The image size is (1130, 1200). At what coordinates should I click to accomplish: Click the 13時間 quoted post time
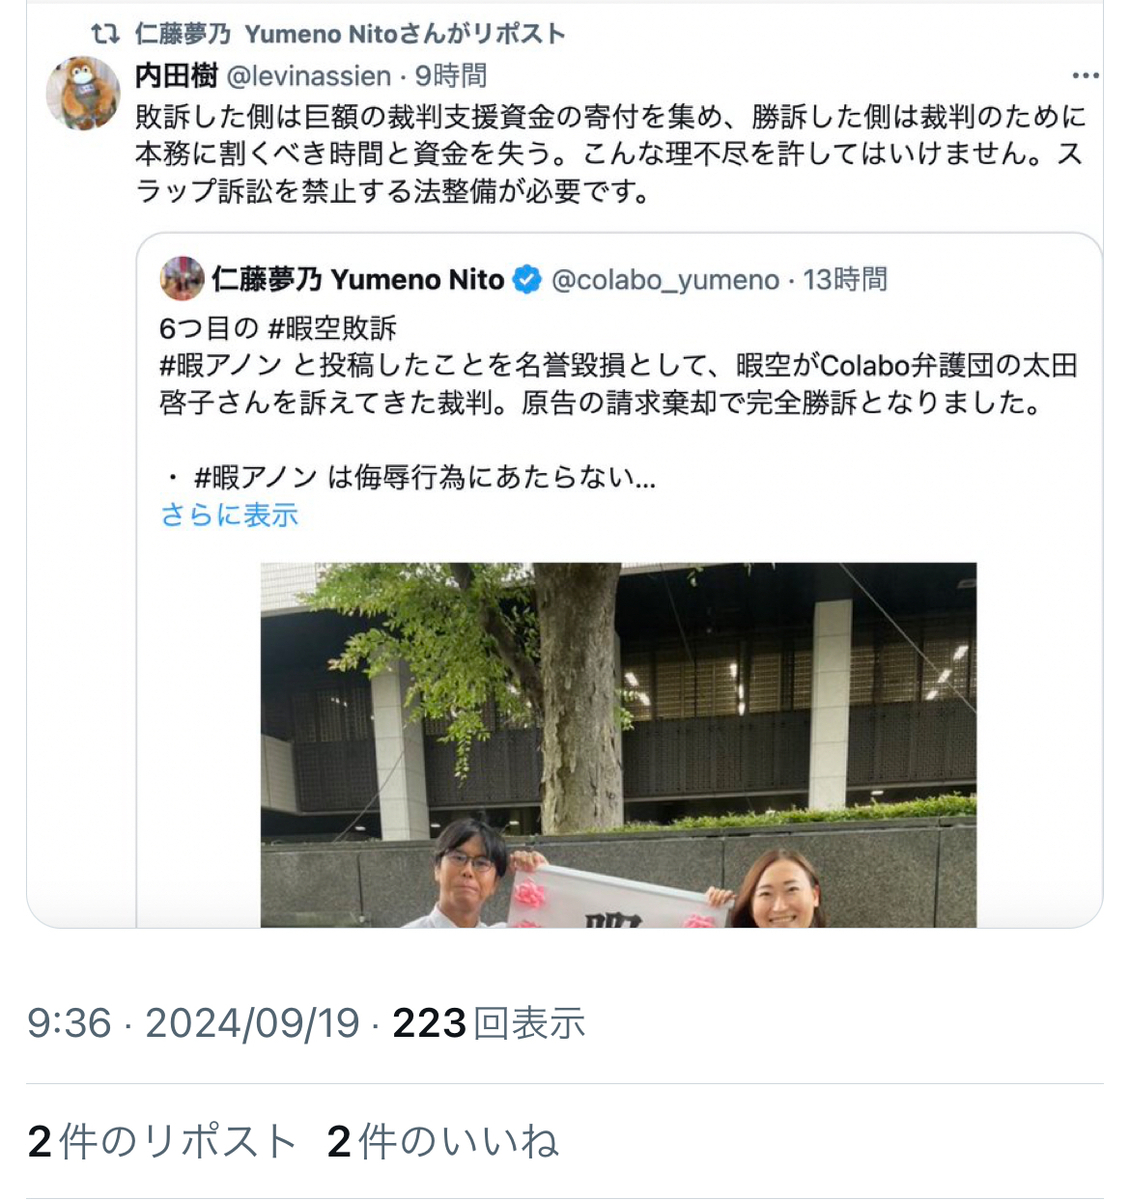[x=845, y=280]
